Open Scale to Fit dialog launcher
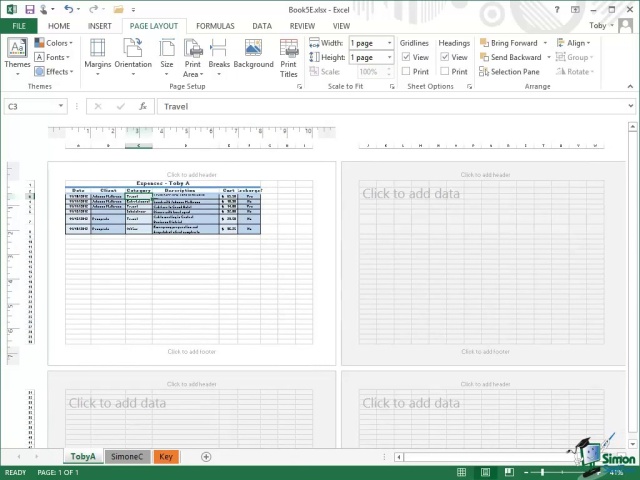Viewport: 640px width, 480px height. pos(392,87)
